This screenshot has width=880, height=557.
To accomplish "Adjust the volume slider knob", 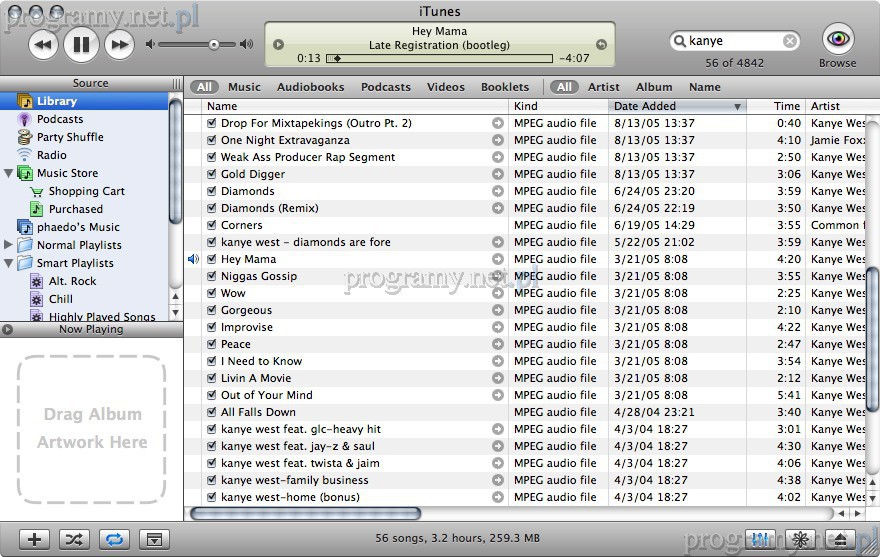I will point(214,44).
